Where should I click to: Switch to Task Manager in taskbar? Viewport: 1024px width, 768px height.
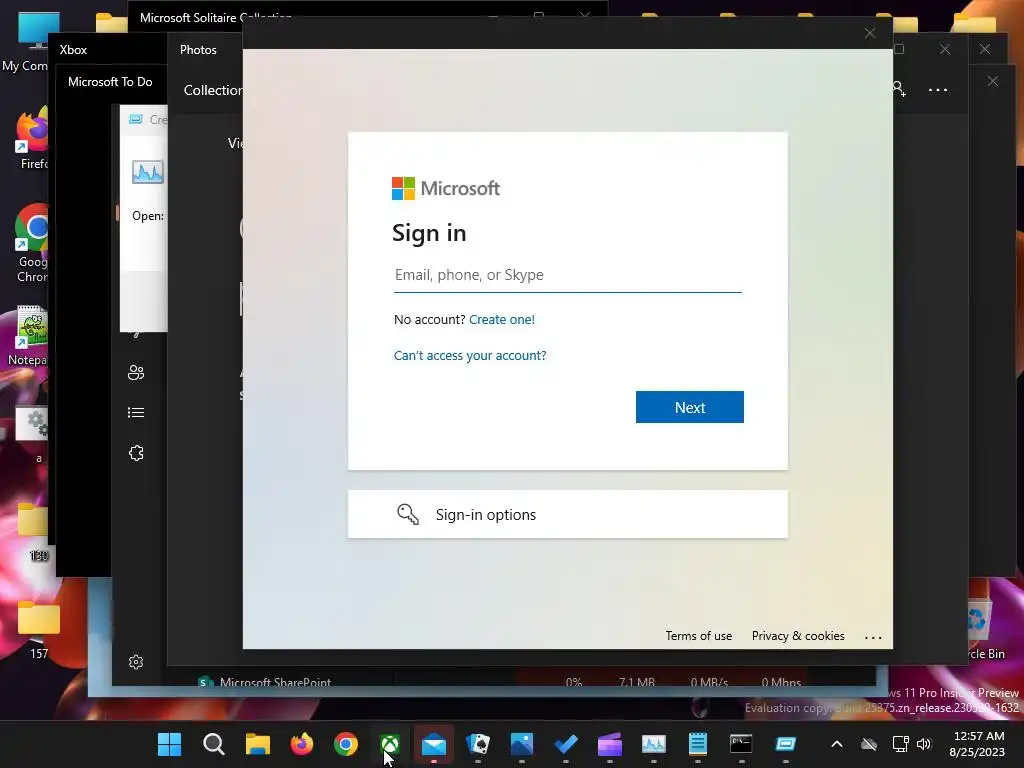click(654, 744)
